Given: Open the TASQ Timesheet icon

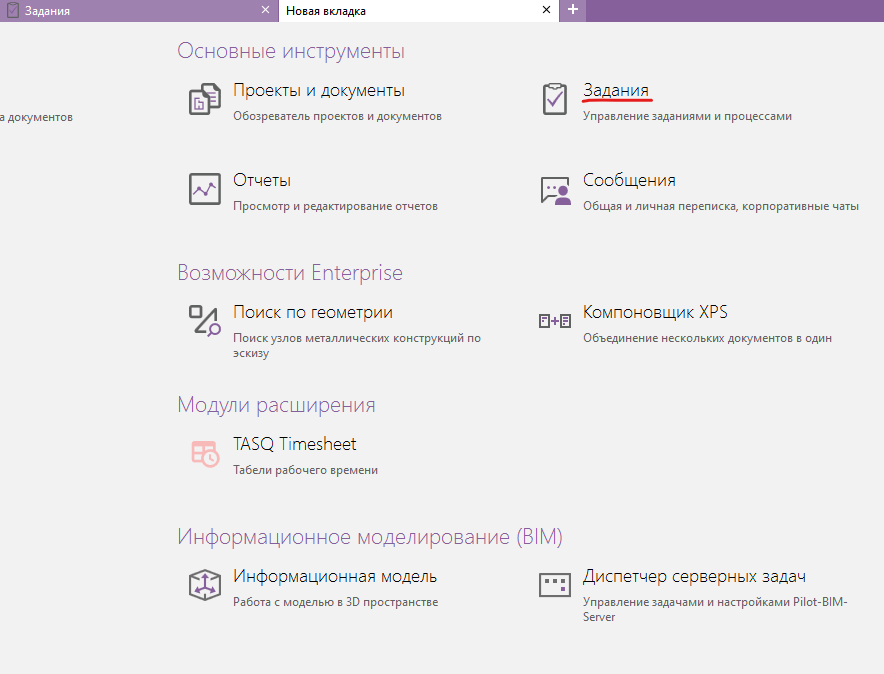Looking at the screenshot, I should (x=204, y=453).
